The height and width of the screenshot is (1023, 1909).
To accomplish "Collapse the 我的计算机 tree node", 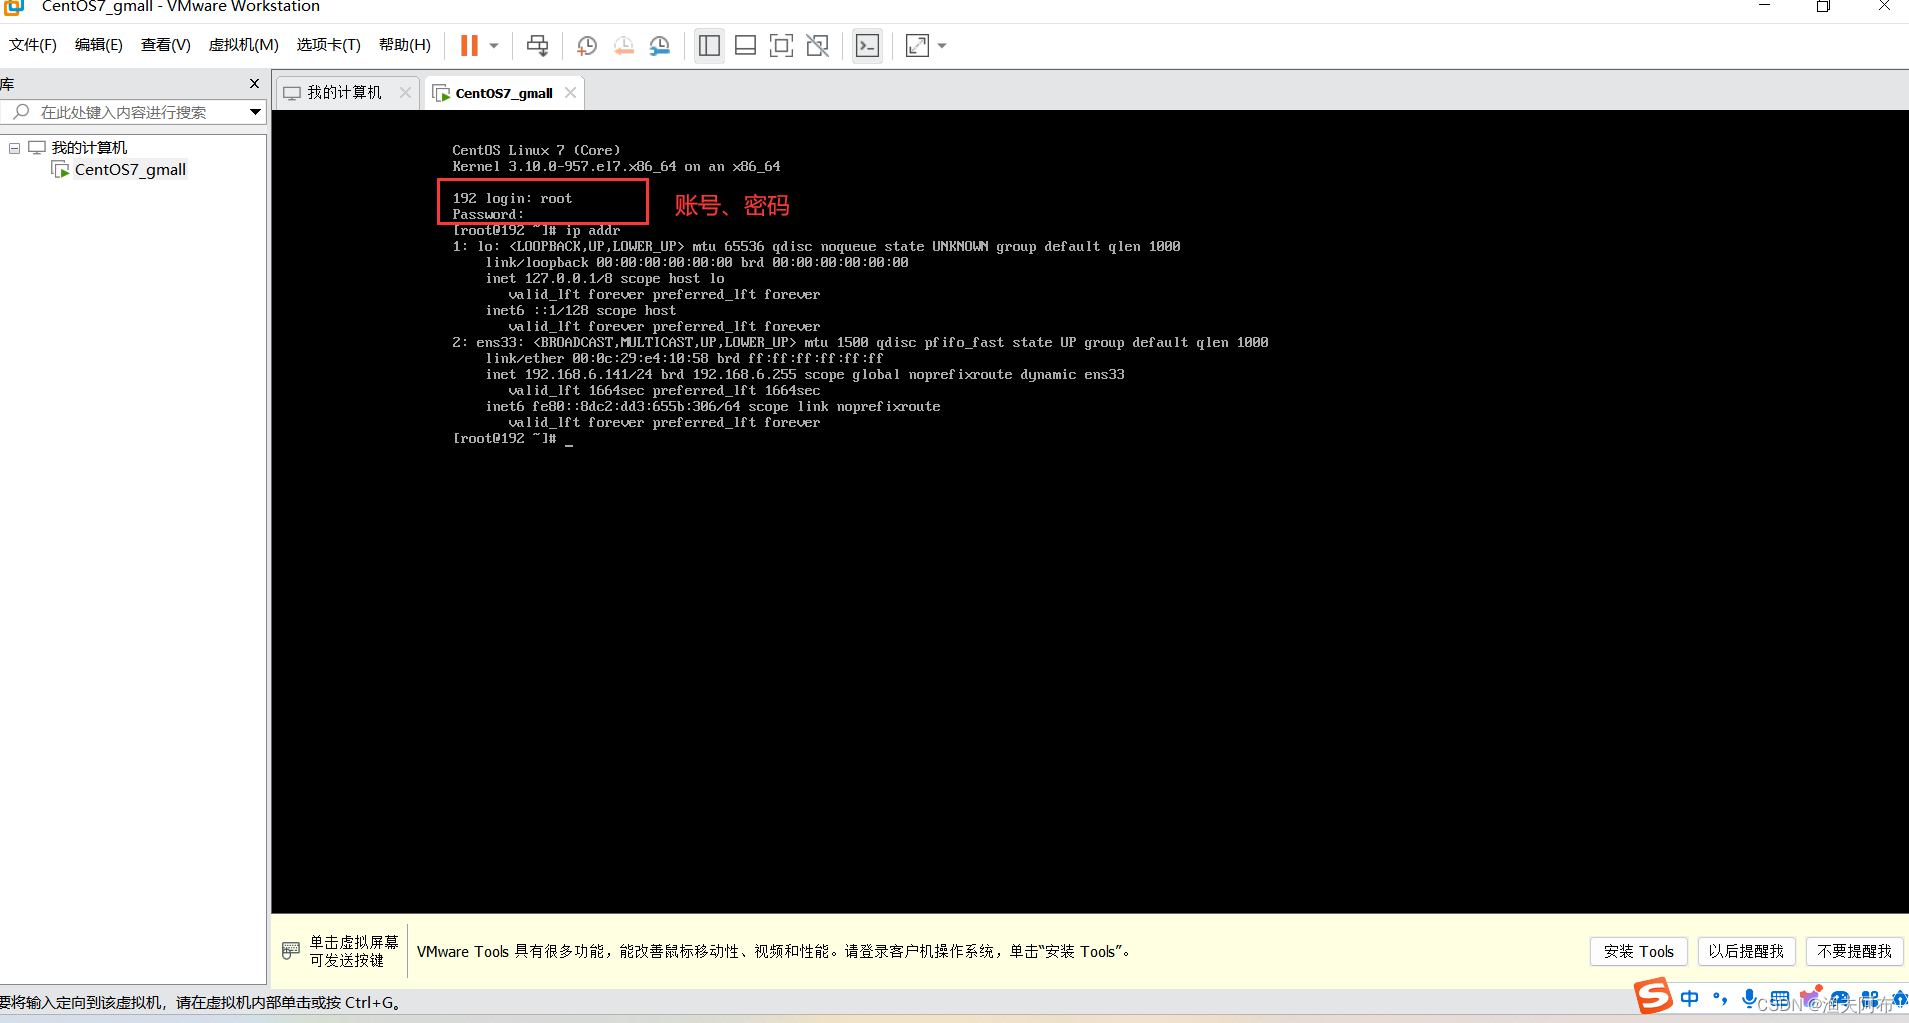I will (15, 148).
